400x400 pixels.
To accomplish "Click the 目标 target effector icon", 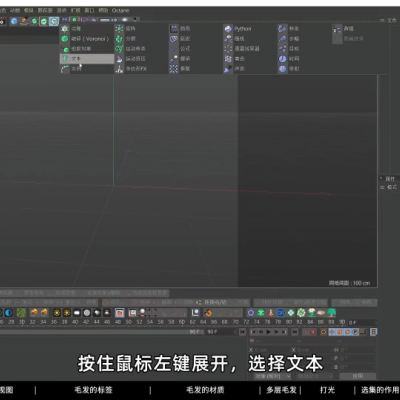I will pyautogui.click(x=283, y=49).
